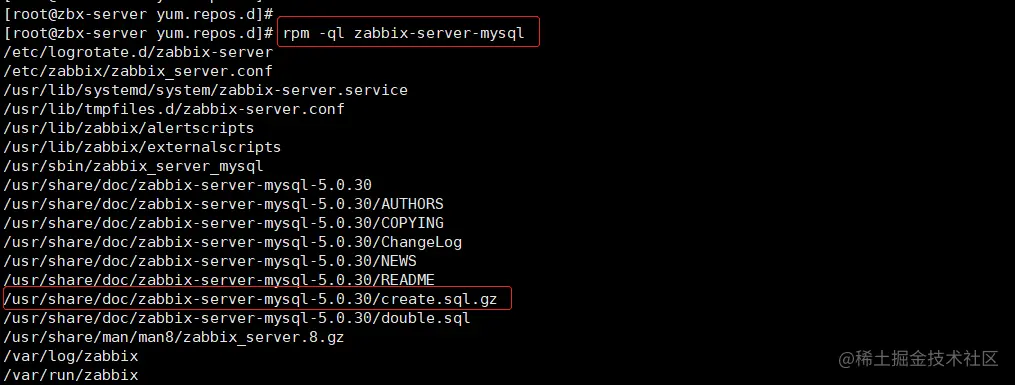Click the AUTHORS file path

[x=224, y=204]
